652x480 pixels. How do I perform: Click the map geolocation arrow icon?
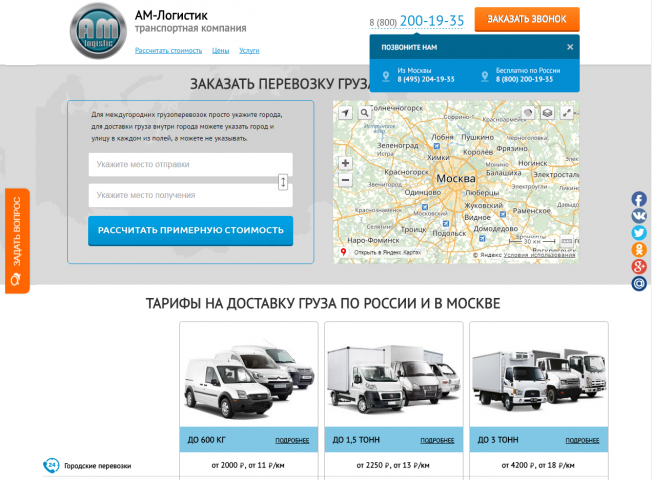pyautogui.click(x=345, y=113)
